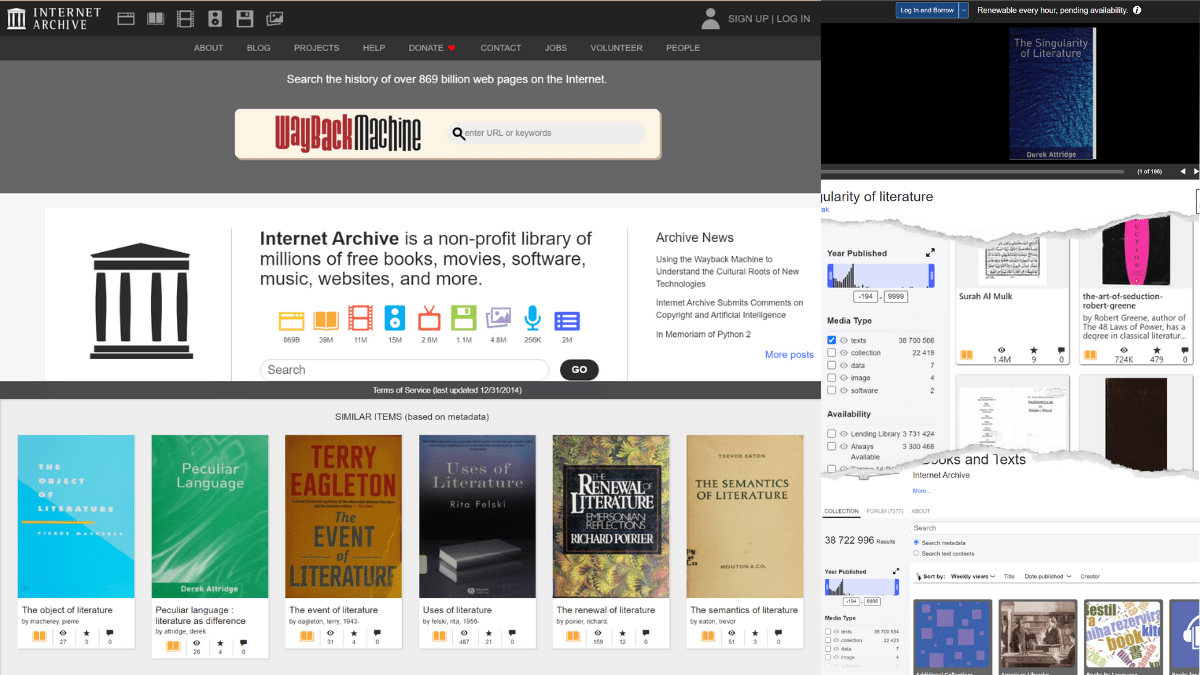
Task: Open the VOLUNTEER menu item
Action: click(x=616, y=47)
